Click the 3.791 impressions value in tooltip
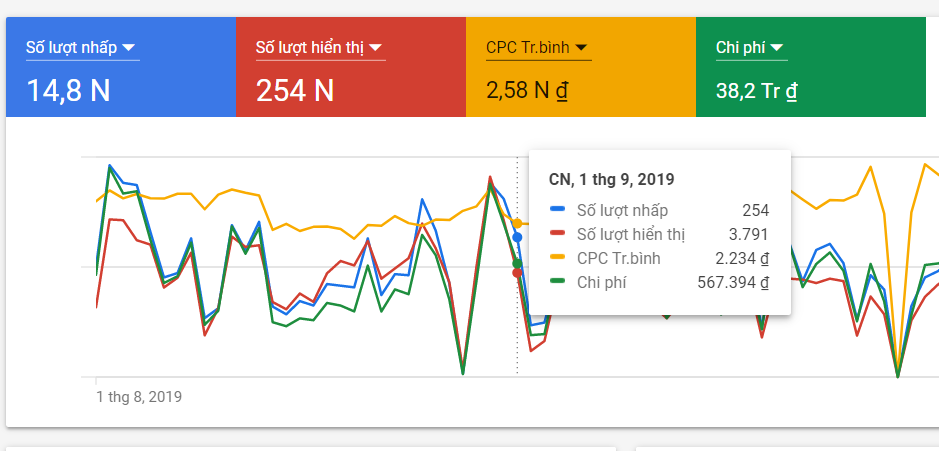The height and width of the screenshot is (451, 939). click(748, 234)
